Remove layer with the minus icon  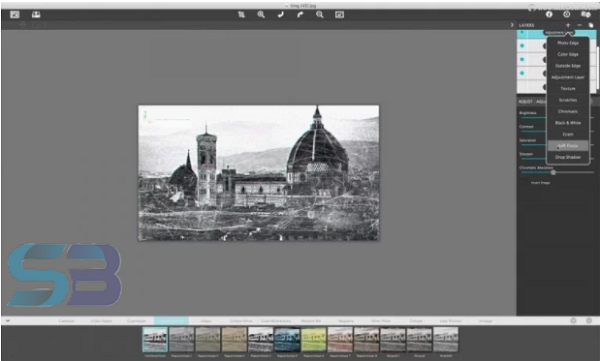(x=580, y=25)
